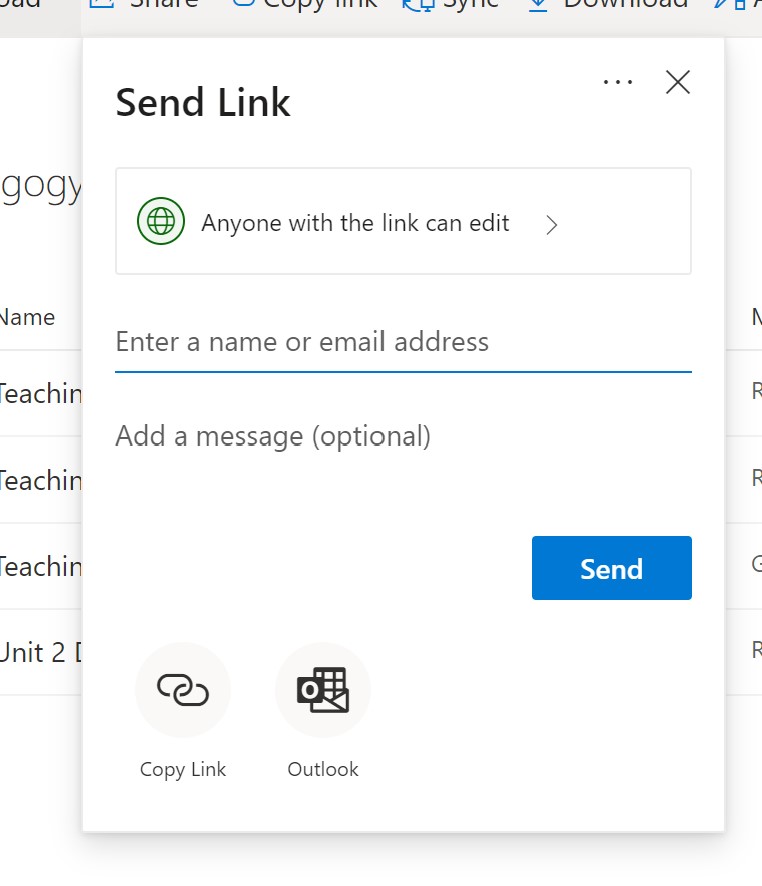The width and height of the screenshot is (762, 886).
Task: Open the first Teaching file in the list
Action: coord(40,393)
